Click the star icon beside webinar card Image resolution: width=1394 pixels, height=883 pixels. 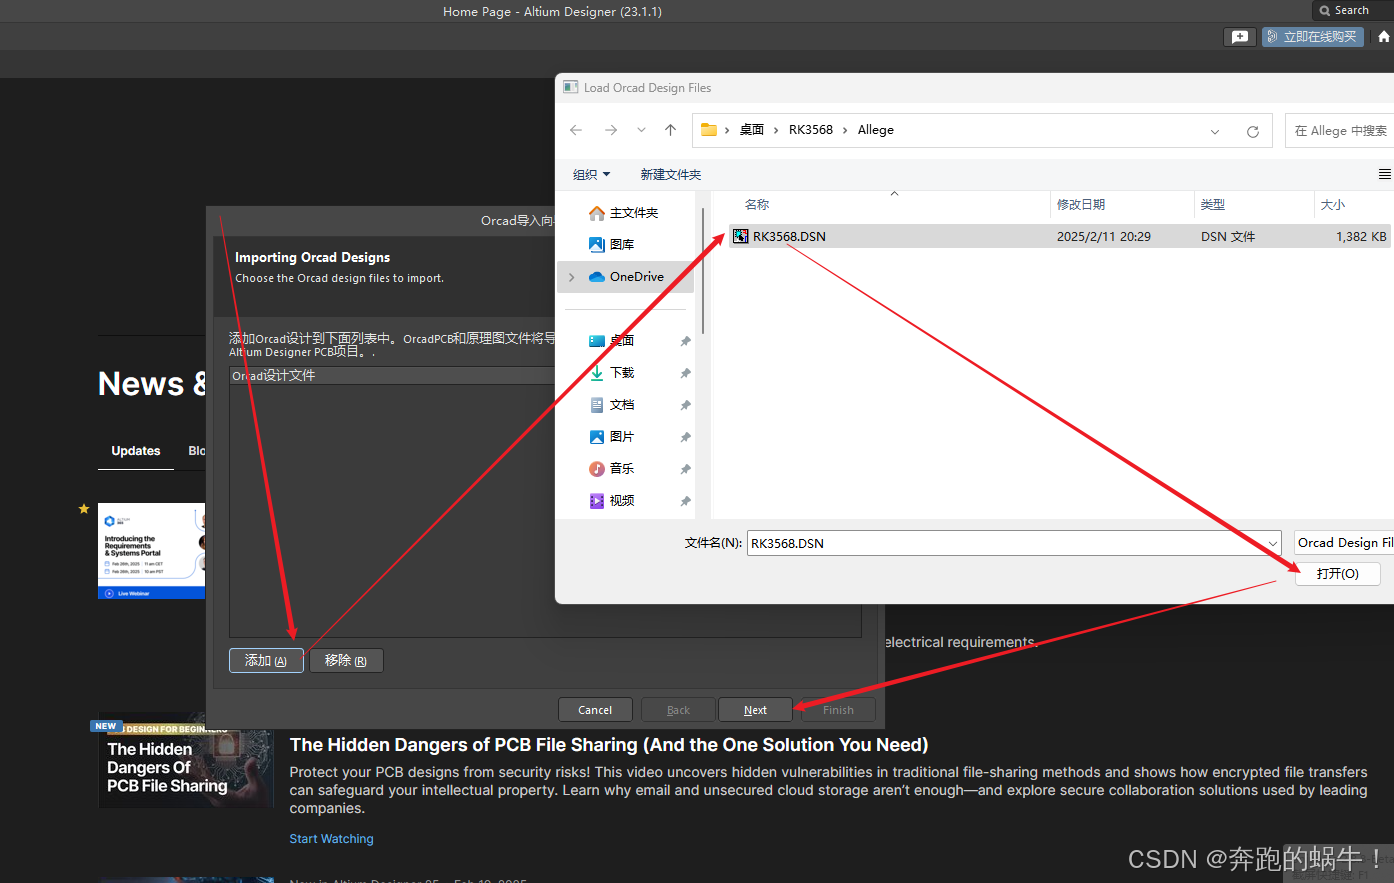point(84,509)
